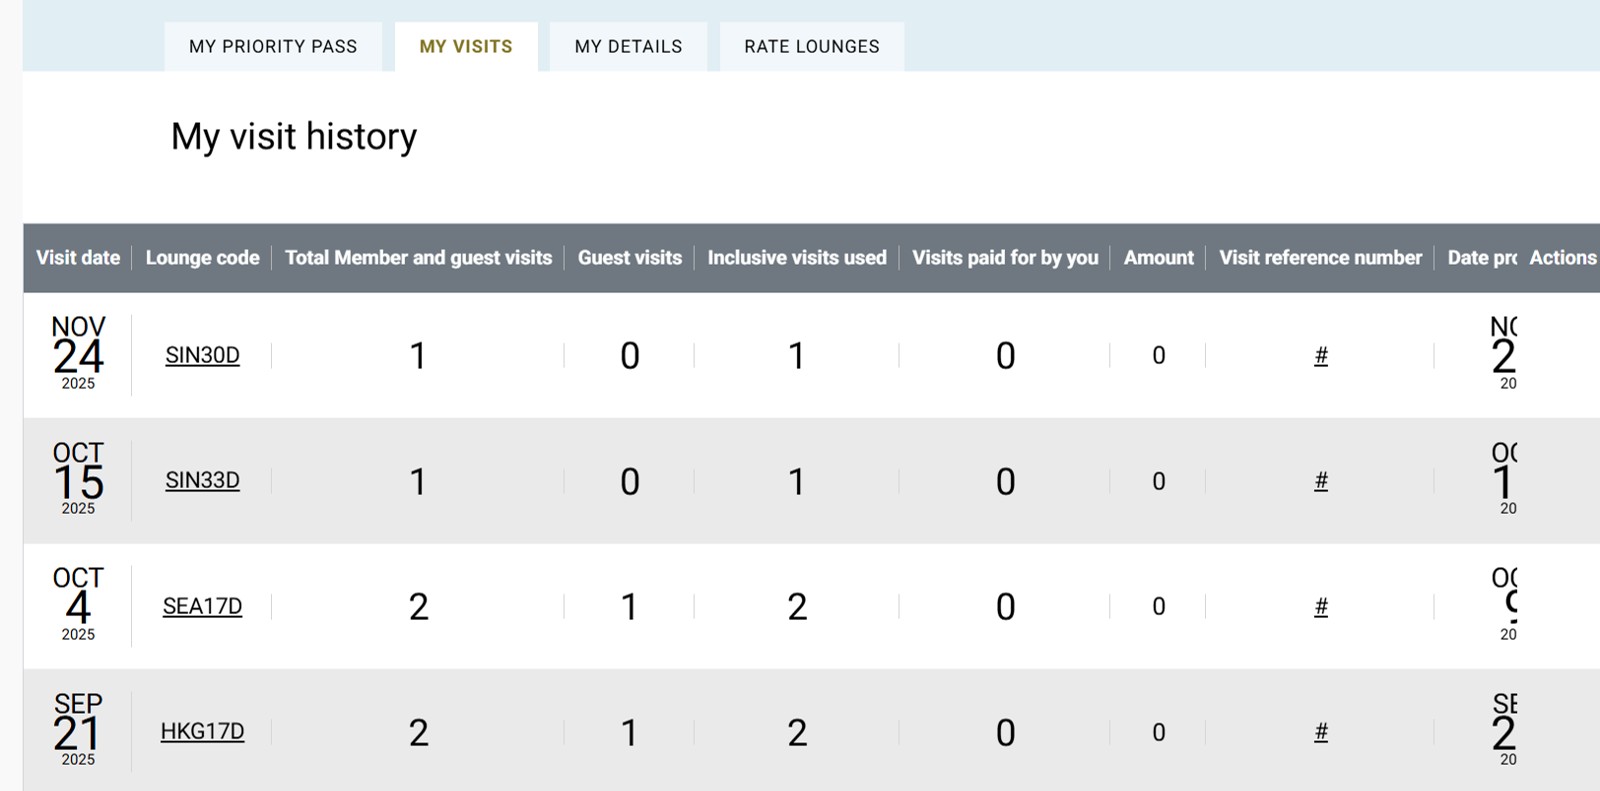
Task: Click the Visit date column header
Action: pyautogui.click(x=78, y=258)
